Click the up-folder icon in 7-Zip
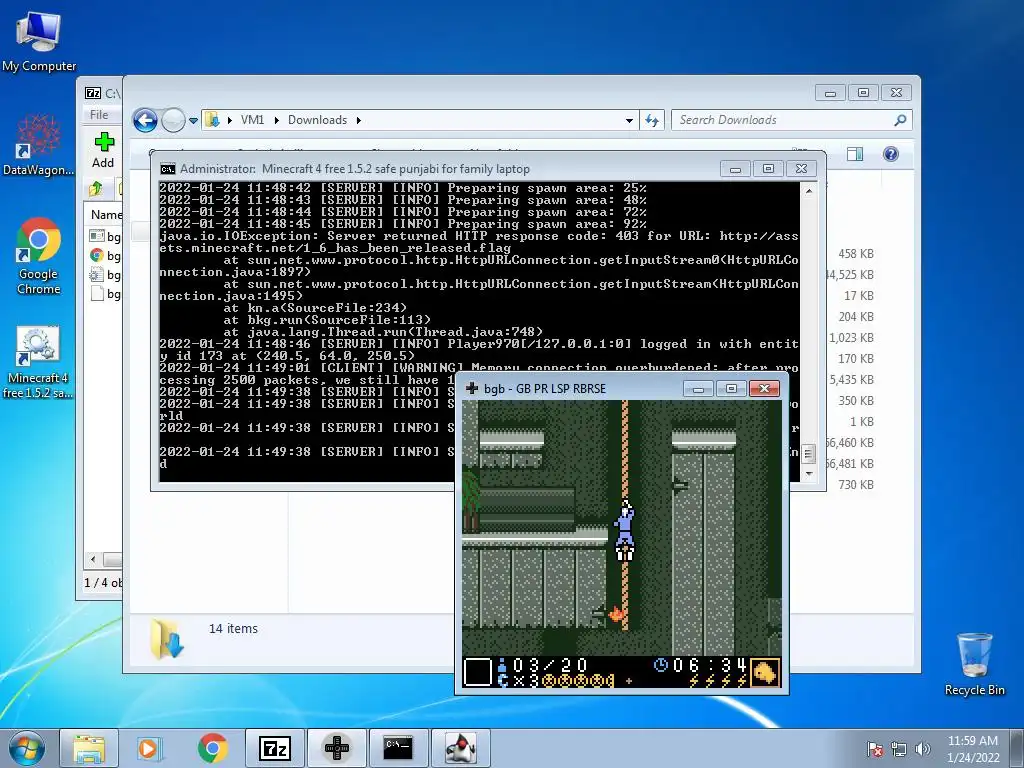This screenshot has width=1024, height=768. (96, 189)
